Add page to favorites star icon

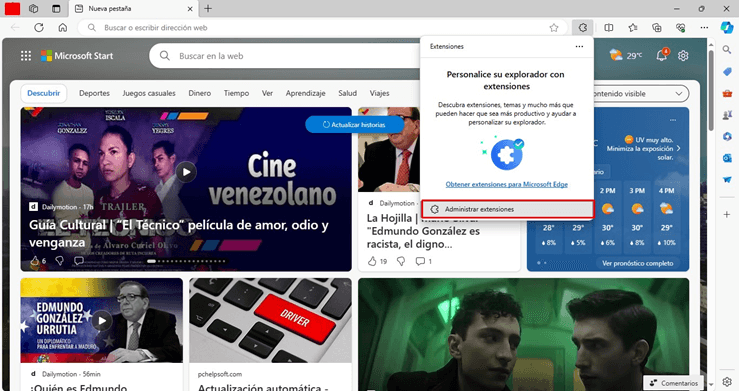coord(554,28)
